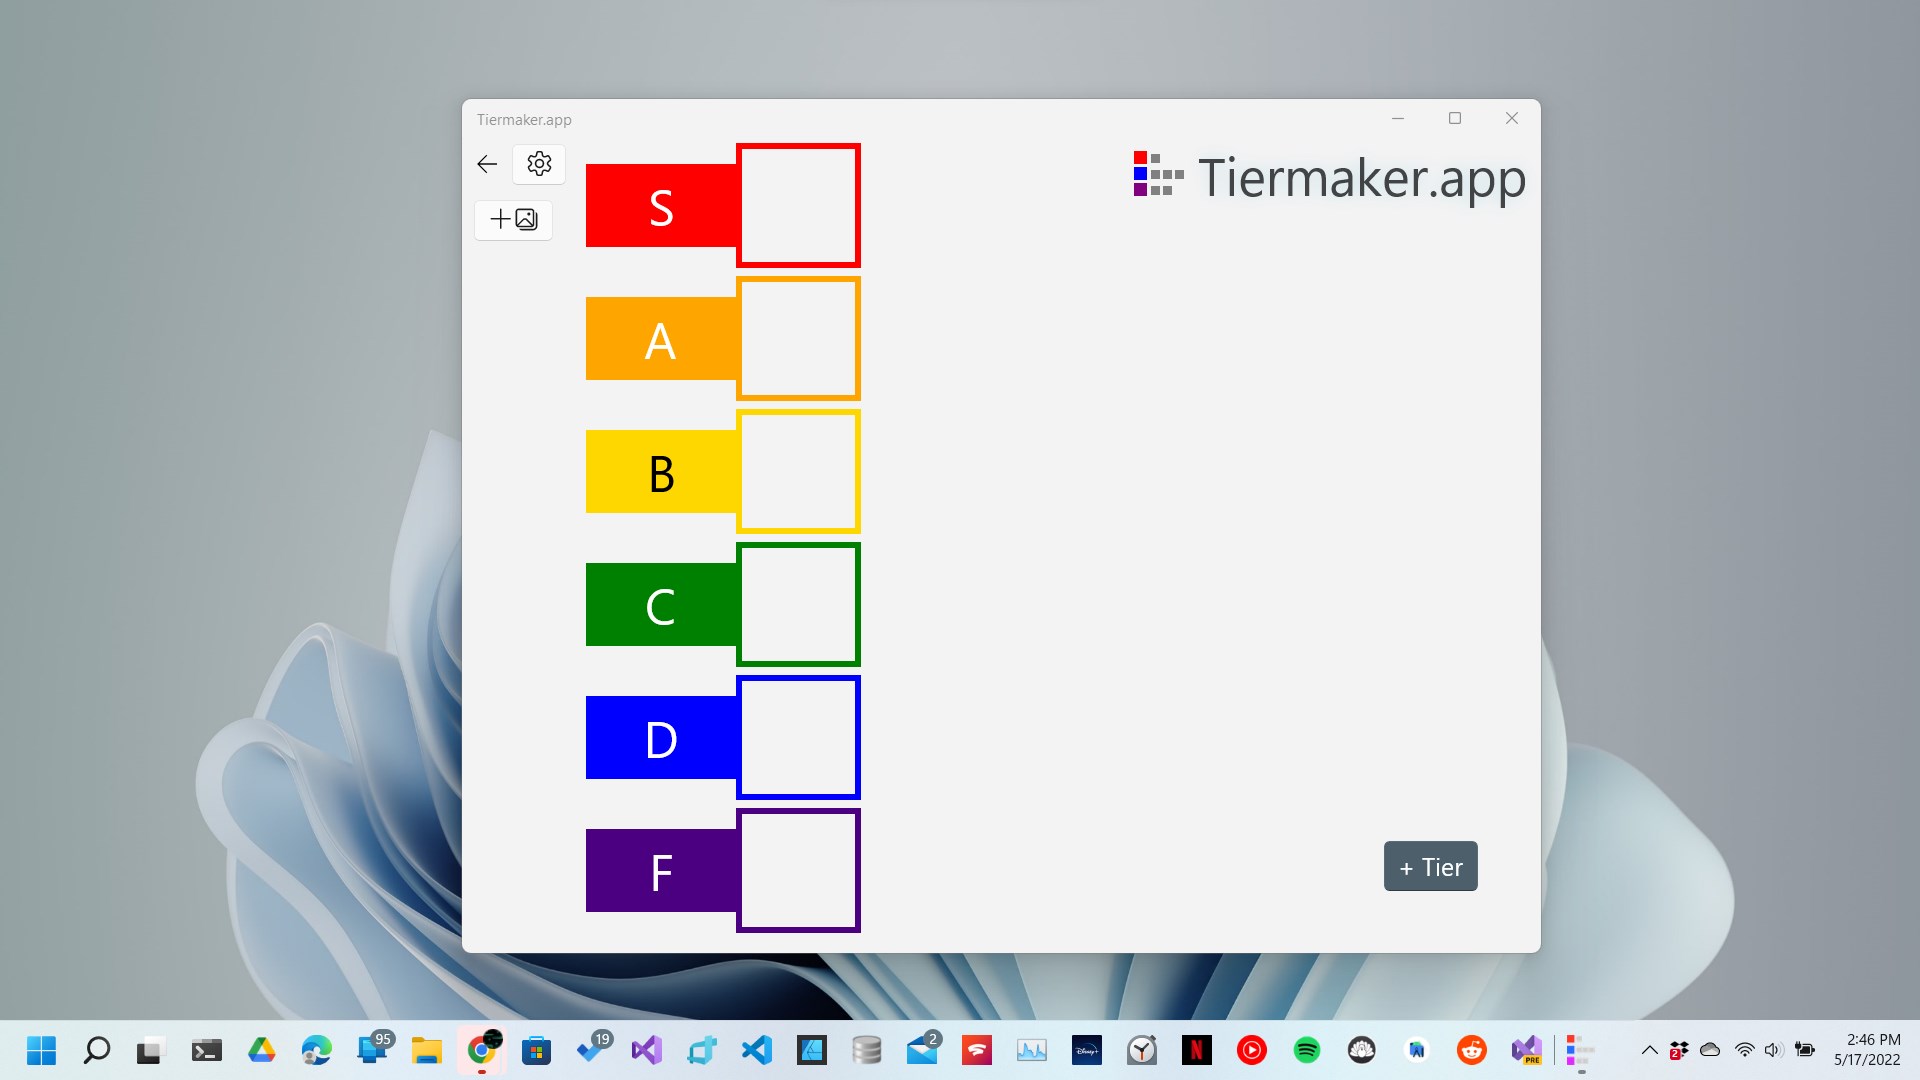The height and width of the screenshot is (1080, 1920).
Task: Click the empty C tier drop box
Action: tap(798, 605)
